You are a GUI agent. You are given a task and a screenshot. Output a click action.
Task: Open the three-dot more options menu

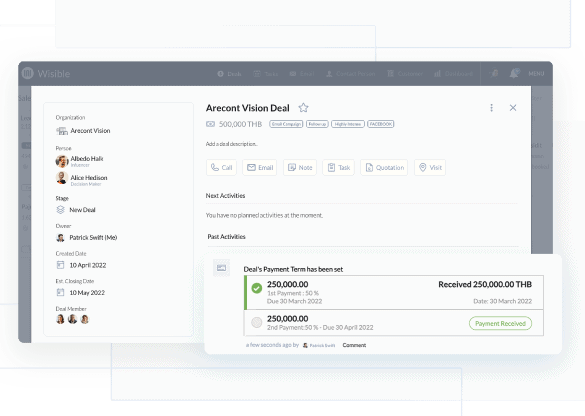point(491,108)
